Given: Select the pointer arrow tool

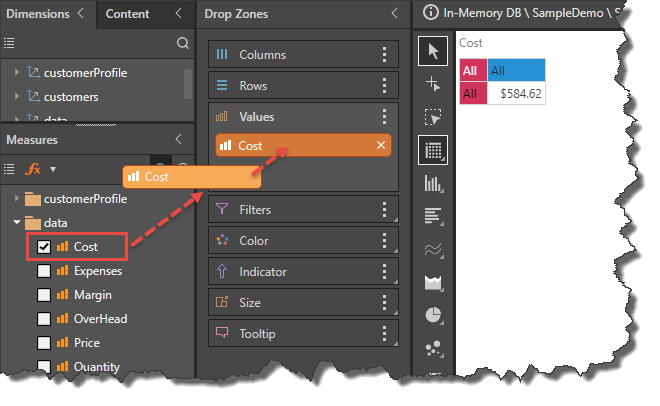Looking at the screenshot, I should [x=433, y=50].
